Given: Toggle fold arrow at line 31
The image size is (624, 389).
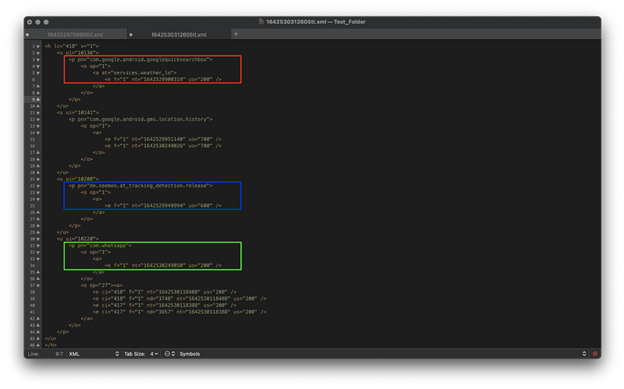Looking at the screenshot, I should pos(38,246).
